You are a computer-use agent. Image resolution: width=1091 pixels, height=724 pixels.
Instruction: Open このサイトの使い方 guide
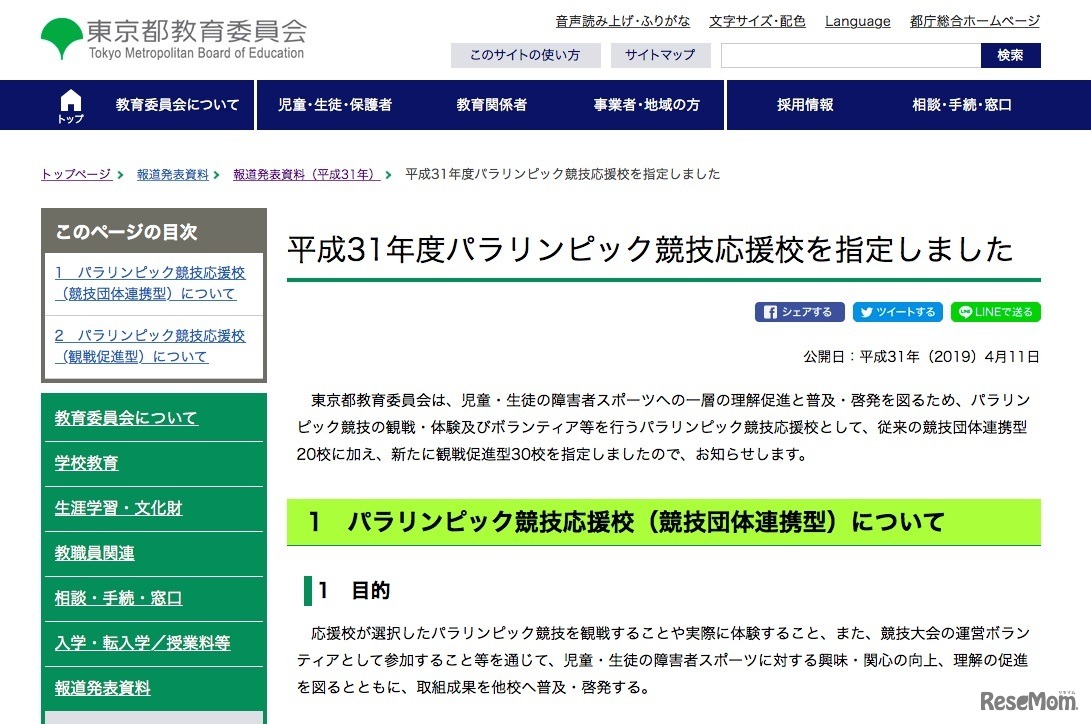point(525,55)
